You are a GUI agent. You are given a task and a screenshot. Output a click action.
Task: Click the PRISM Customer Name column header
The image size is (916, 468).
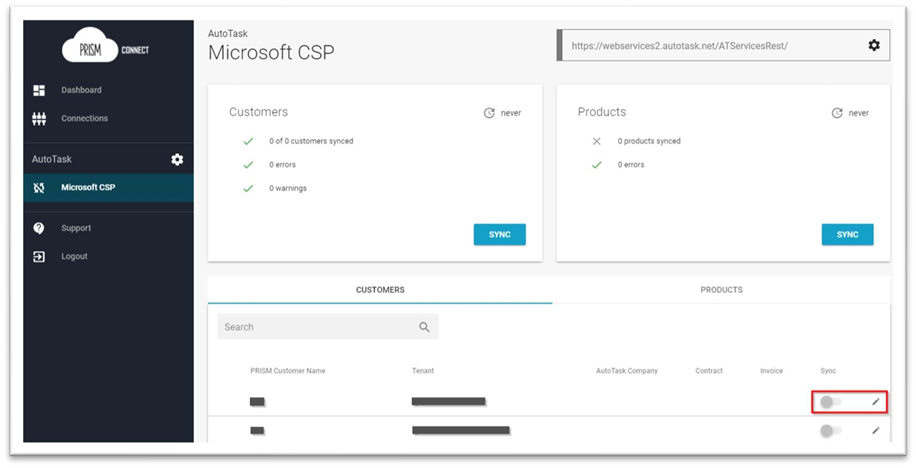click(288, 371)
